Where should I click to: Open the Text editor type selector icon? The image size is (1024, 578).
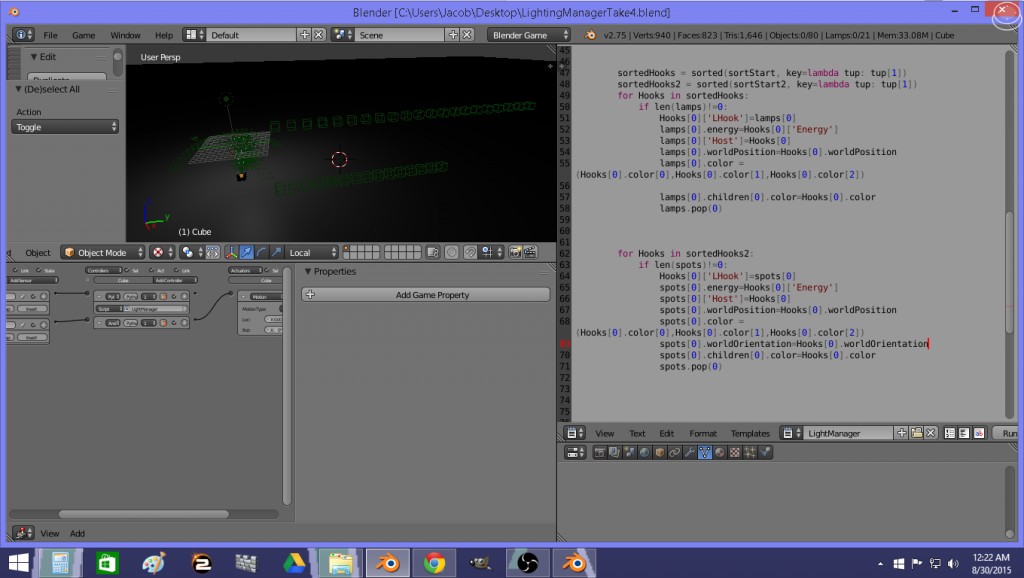tap(571, 433)
